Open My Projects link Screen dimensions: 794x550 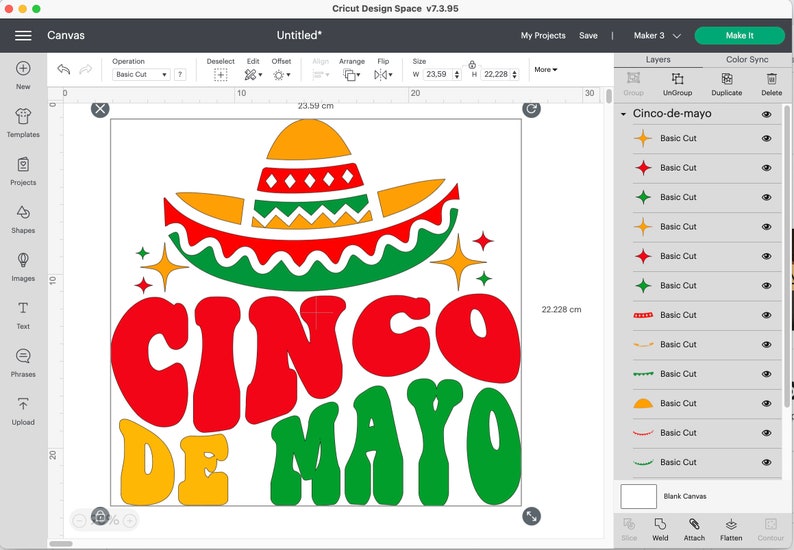(x=543, y=35)
